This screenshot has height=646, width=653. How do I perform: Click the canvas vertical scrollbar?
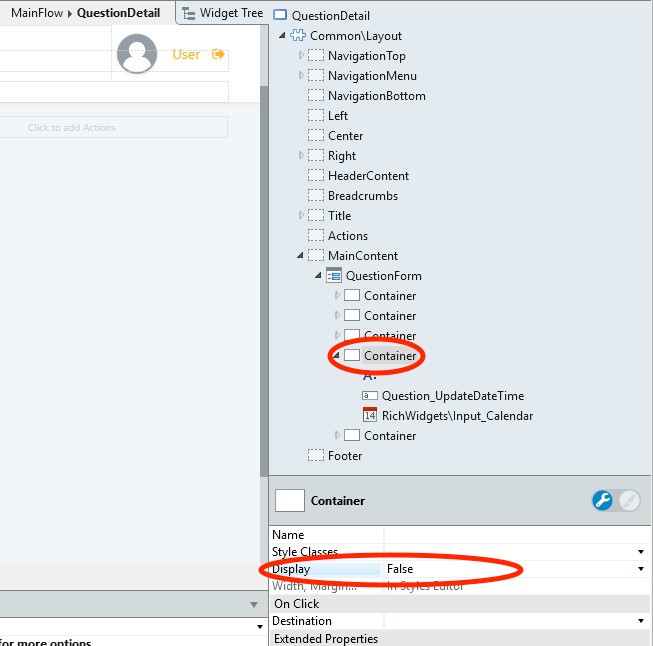264,282
